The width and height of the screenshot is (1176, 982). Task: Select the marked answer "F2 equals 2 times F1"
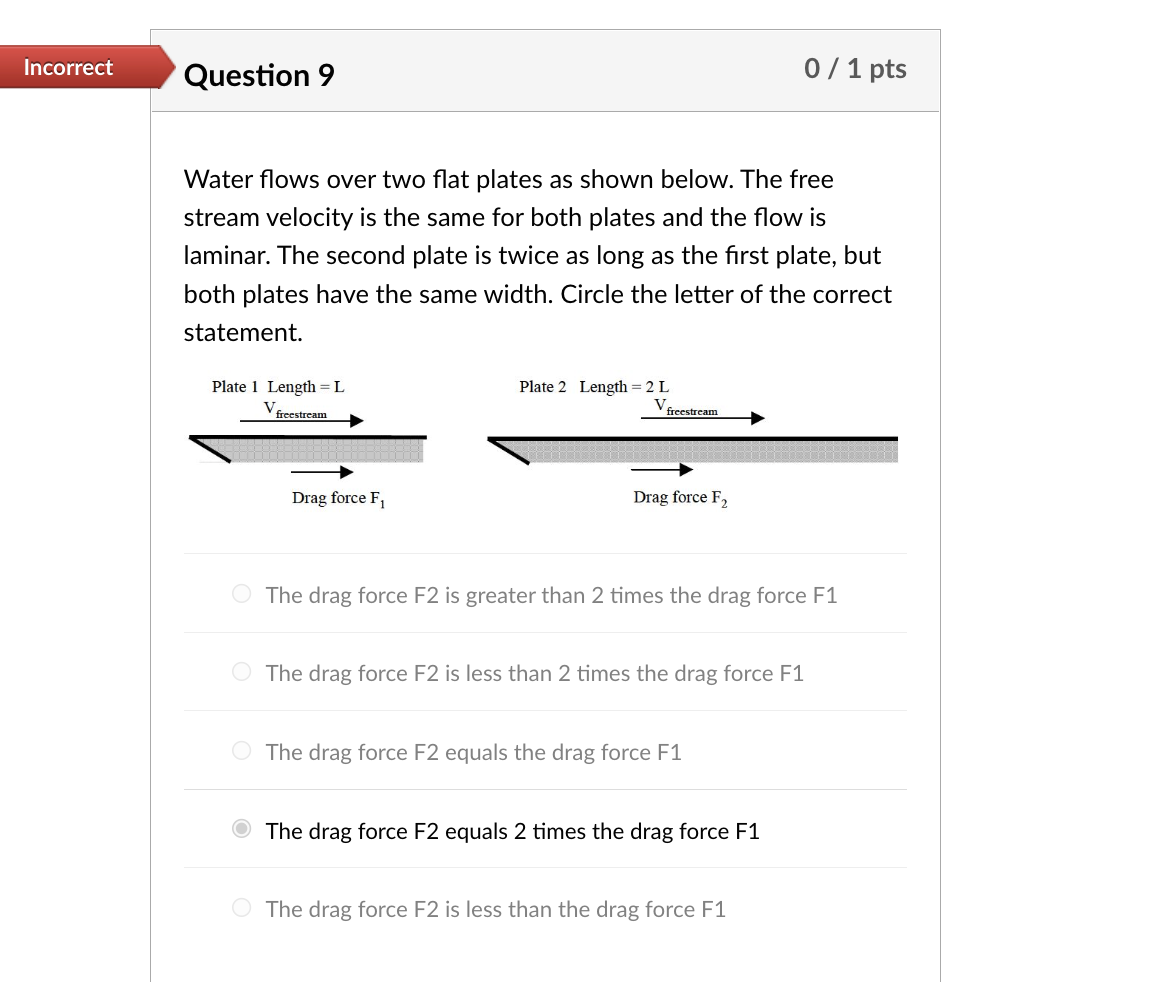pyautogui.click(x=512, y=831)
